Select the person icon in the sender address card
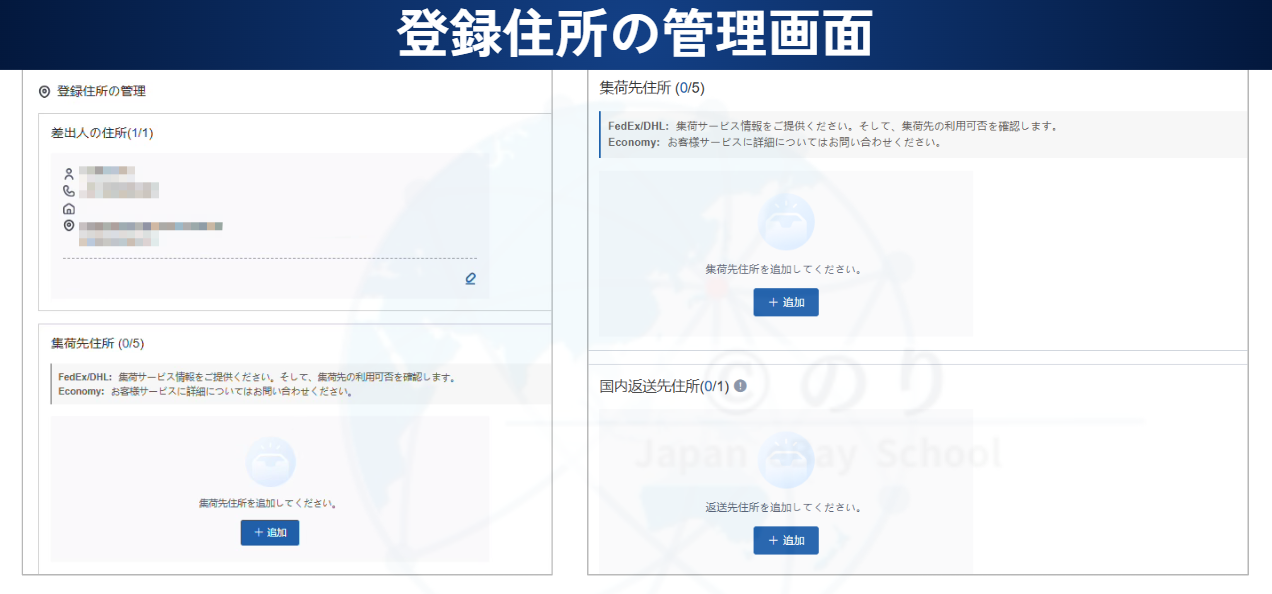 (69, 174)
